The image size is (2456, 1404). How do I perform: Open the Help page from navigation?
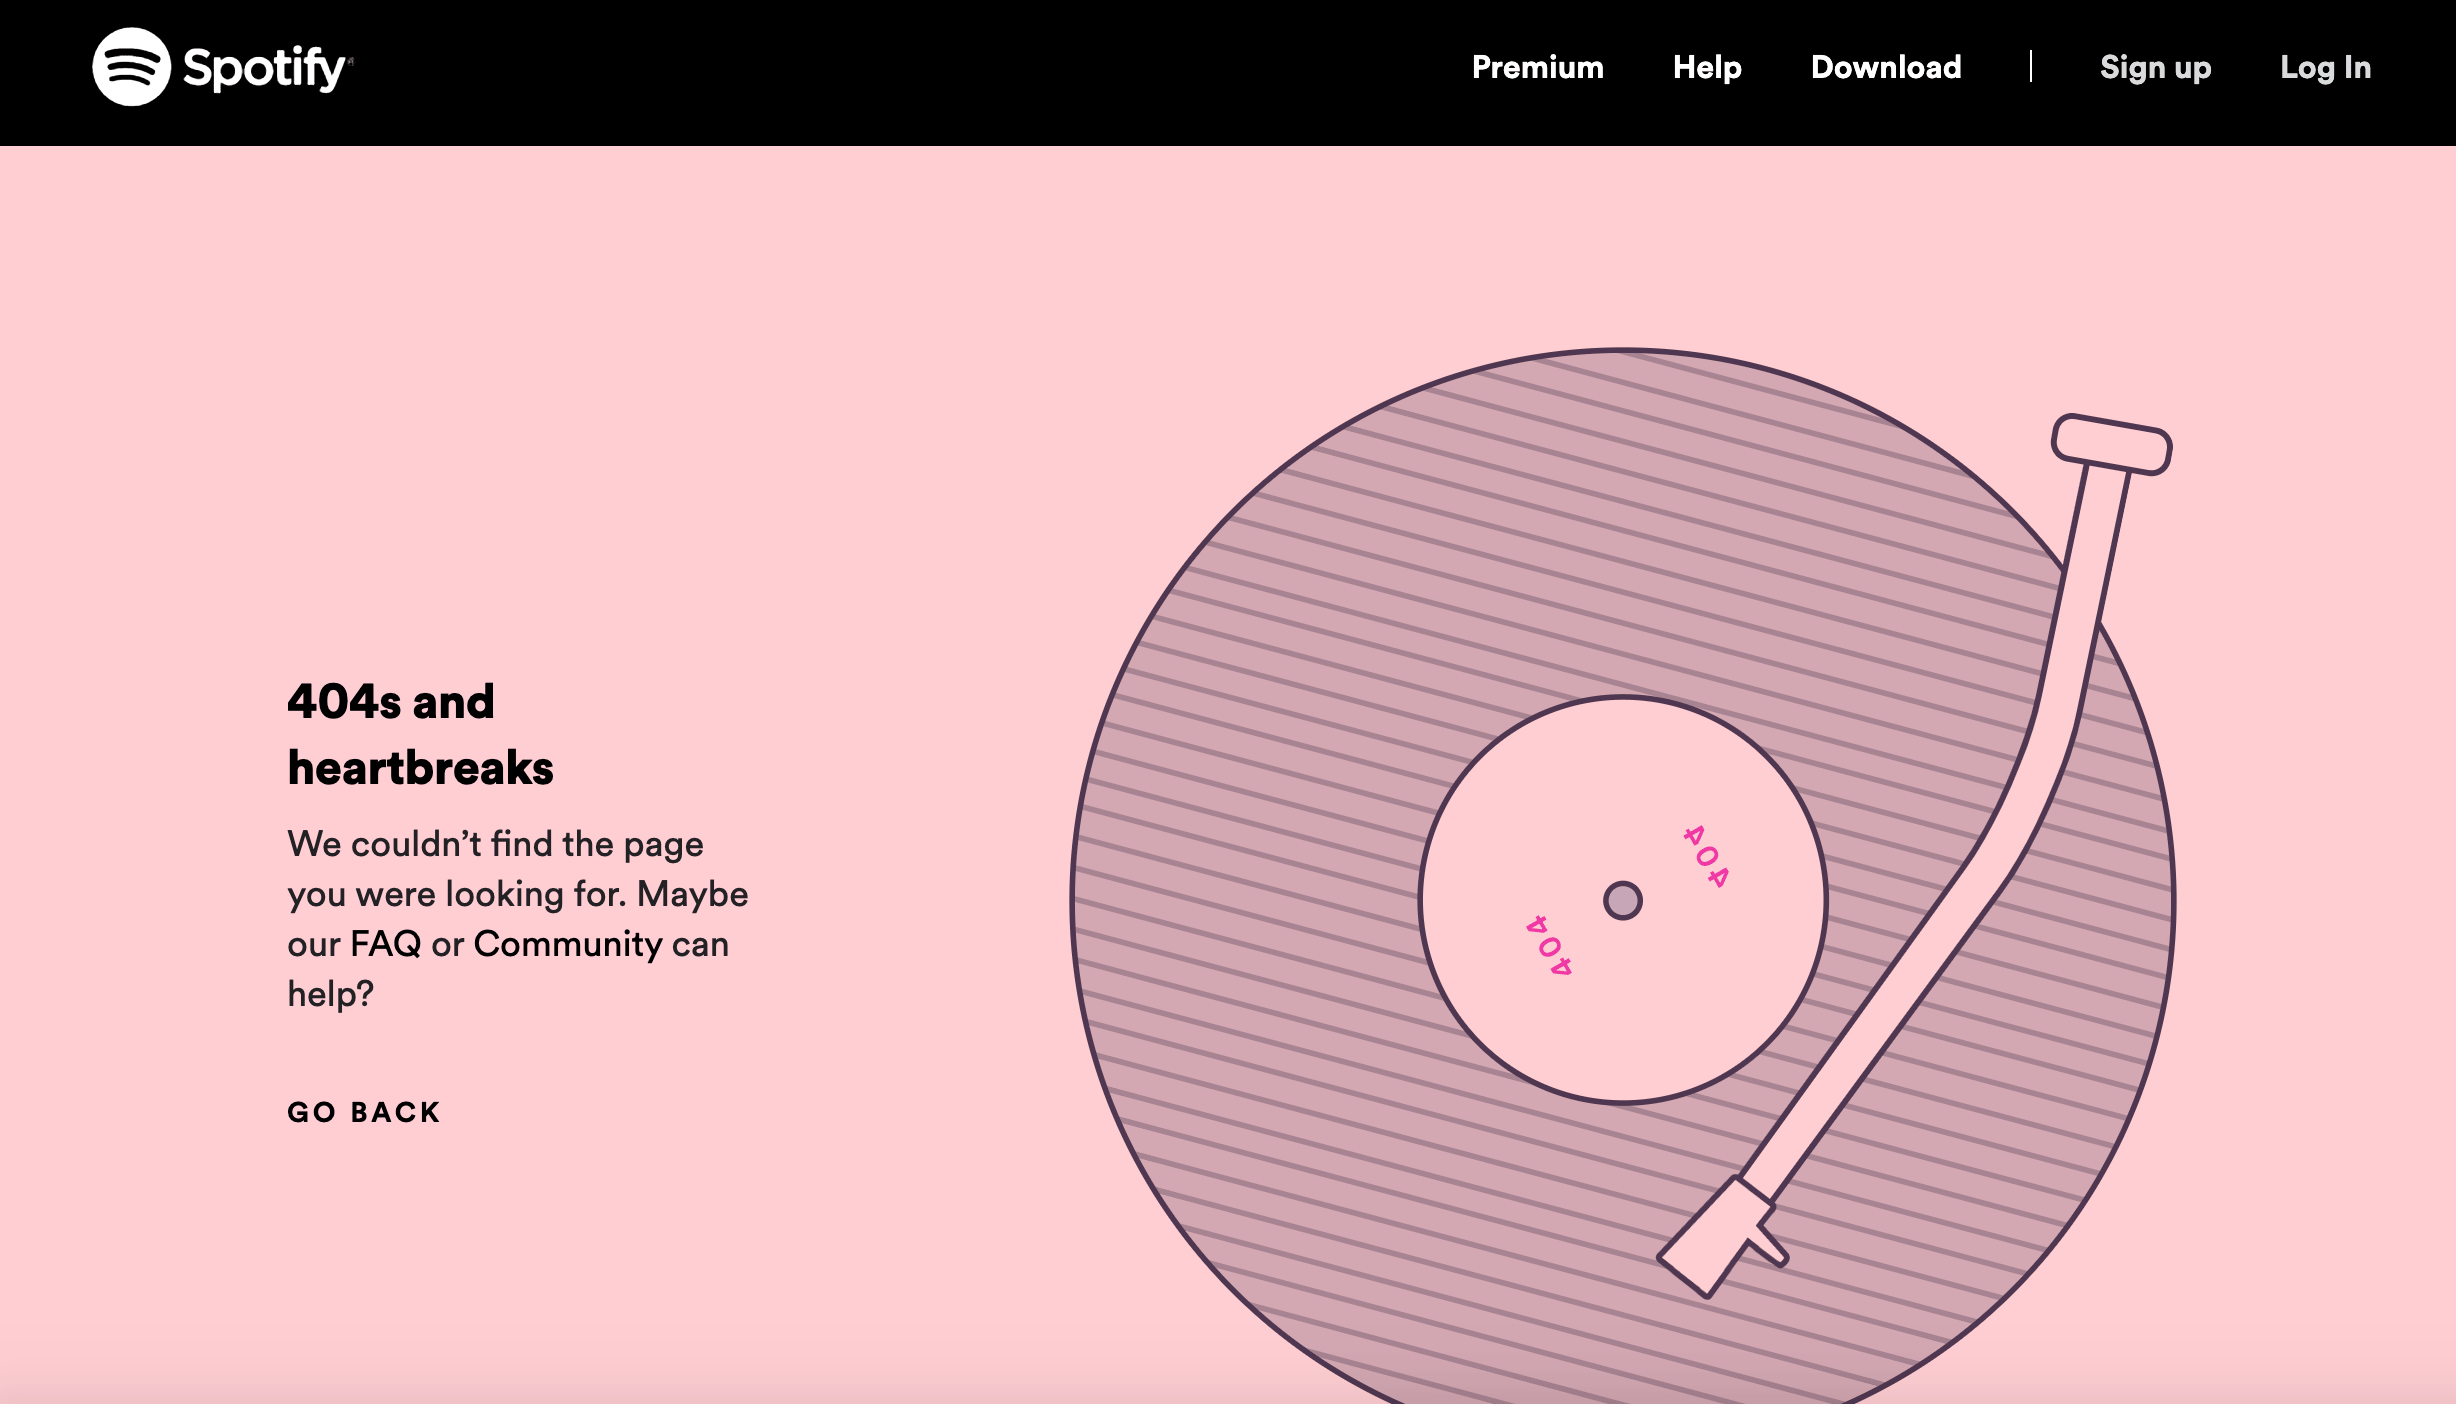click(1707, 67)
